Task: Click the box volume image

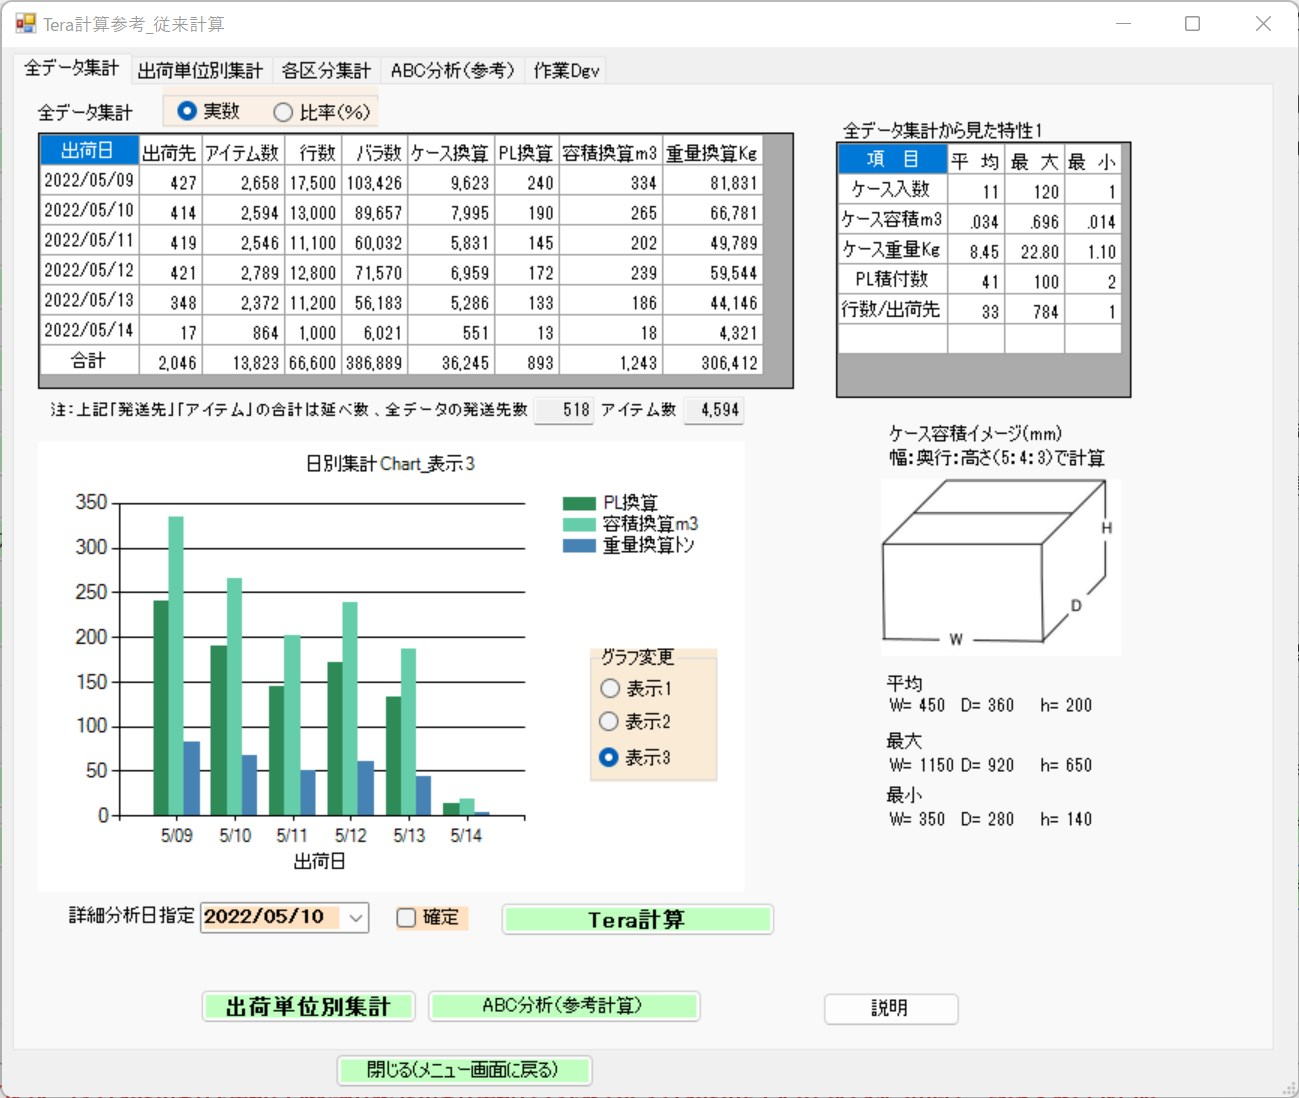Action: [999, 567]
